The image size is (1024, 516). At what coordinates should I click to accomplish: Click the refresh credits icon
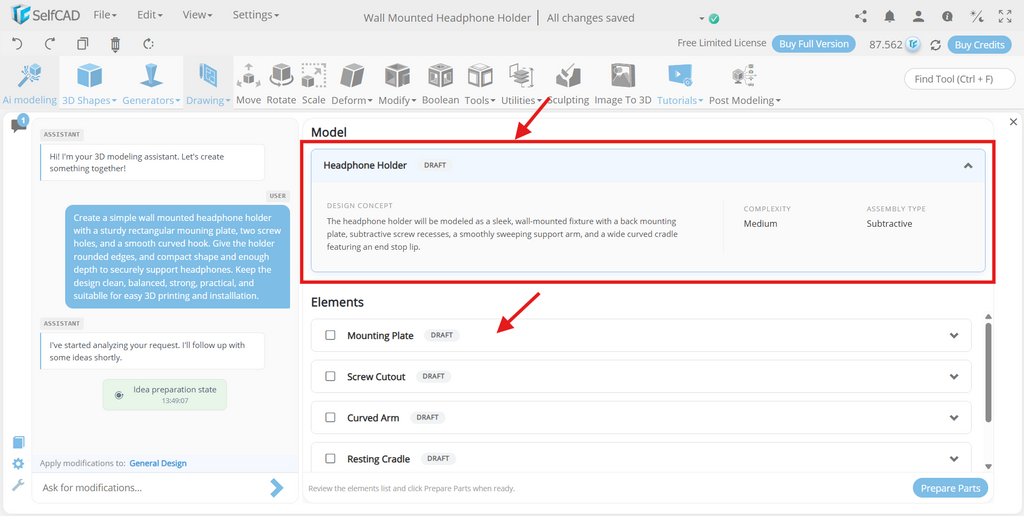(x=935, y=44)
